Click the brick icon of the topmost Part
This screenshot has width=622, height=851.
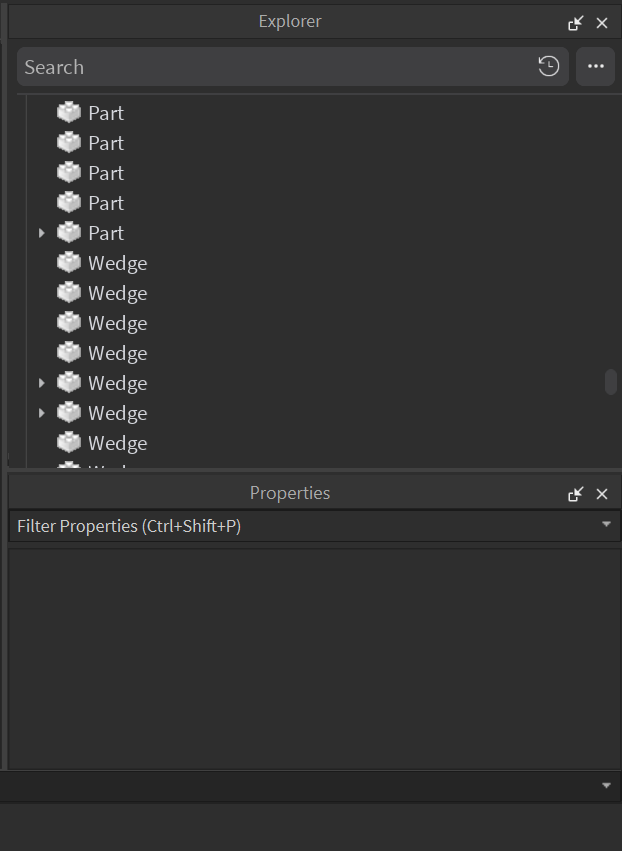coord(69,113)
